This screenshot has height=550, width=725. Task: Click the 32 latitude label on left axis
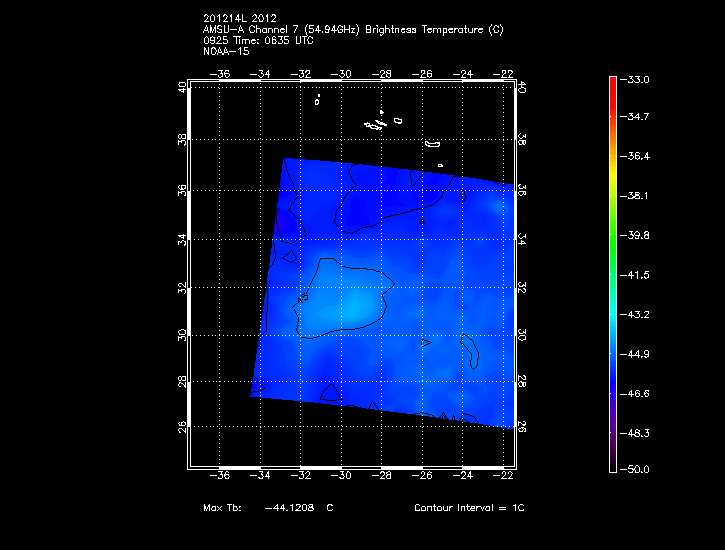pos(181,288)
